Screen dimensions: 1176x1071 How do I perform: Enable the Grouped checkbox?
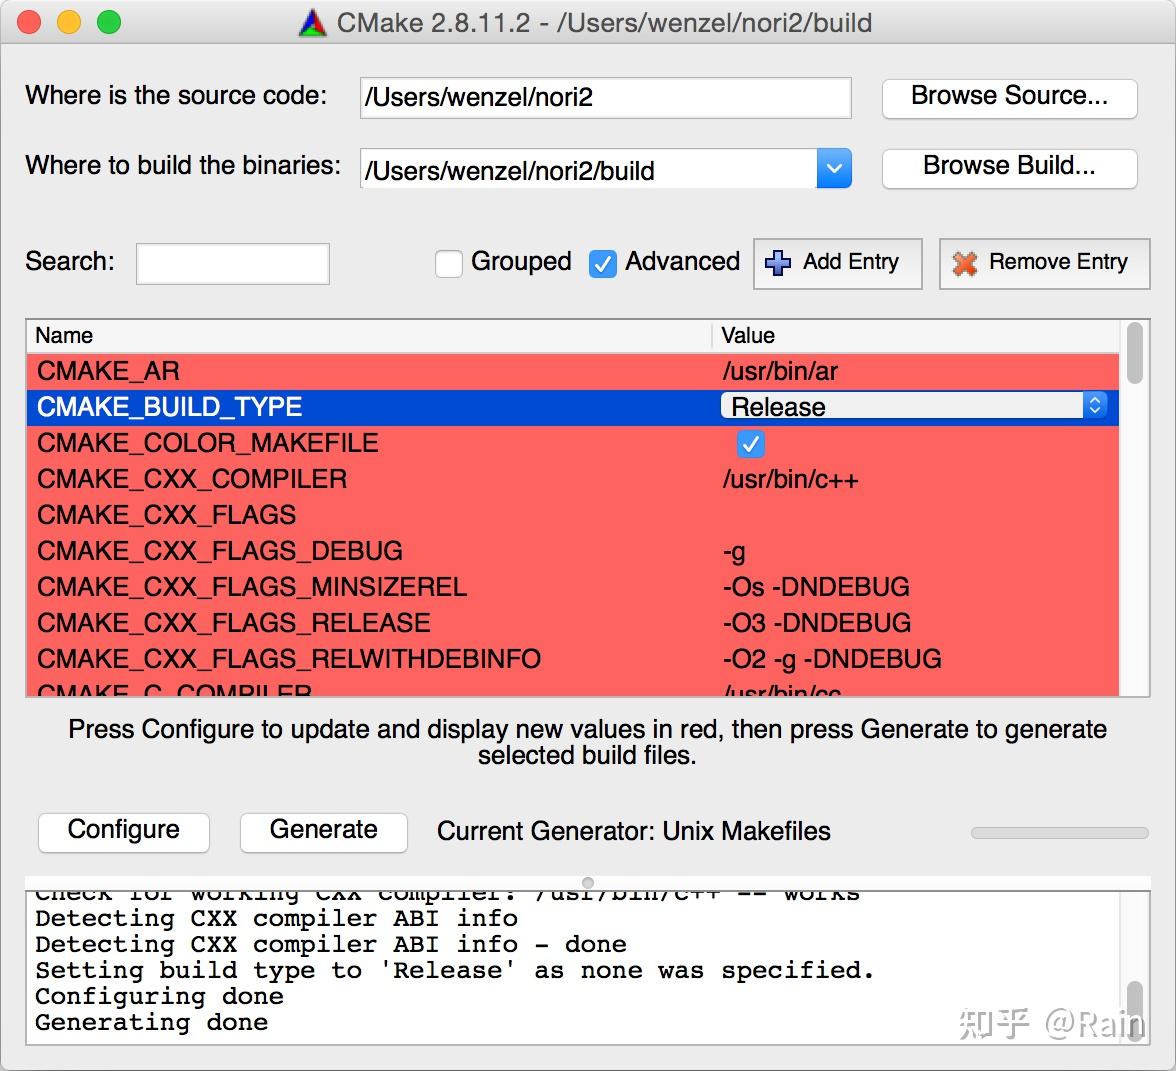449,262
